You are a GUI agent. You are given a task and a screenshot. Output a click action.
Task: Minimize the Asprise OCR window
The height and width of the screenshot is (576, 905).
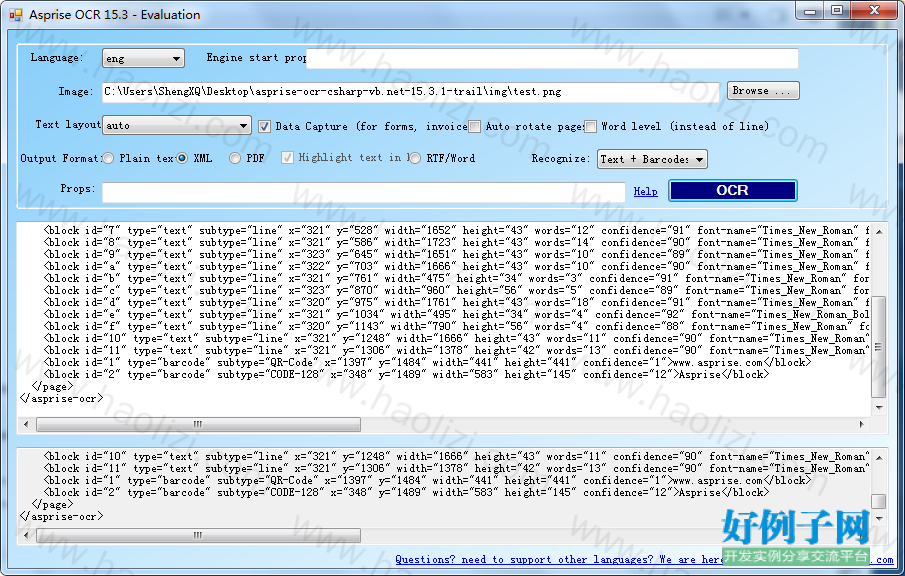click(810, 11)
